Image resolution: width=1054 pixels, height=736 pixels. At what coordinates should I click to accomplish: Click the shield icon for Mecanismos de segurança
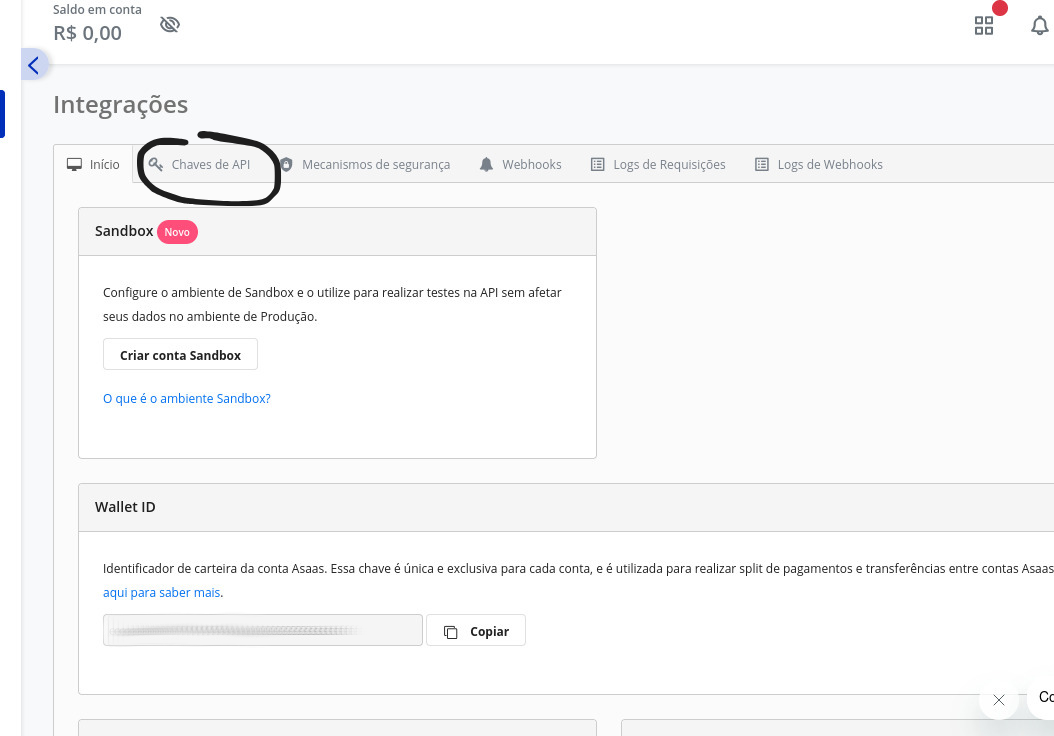click(x=286, y=164)
